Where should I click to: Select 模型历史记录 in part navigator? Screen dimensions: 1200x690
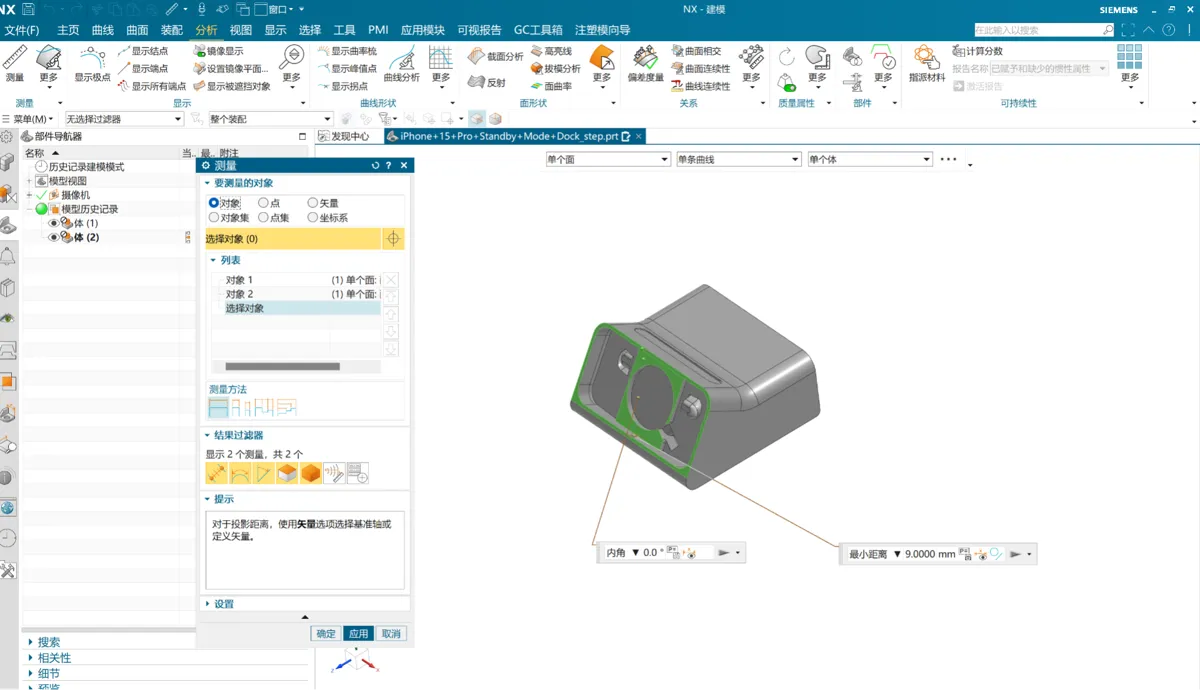(90, 209)
